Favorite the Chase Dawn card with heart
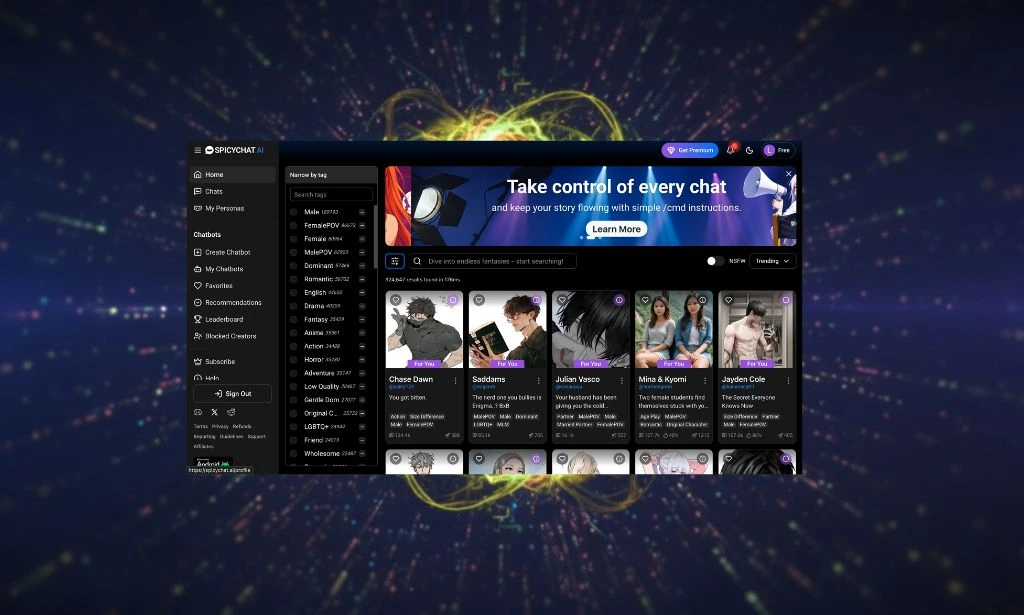This screenshot has height=615, width=1024. tap(395, 300)
